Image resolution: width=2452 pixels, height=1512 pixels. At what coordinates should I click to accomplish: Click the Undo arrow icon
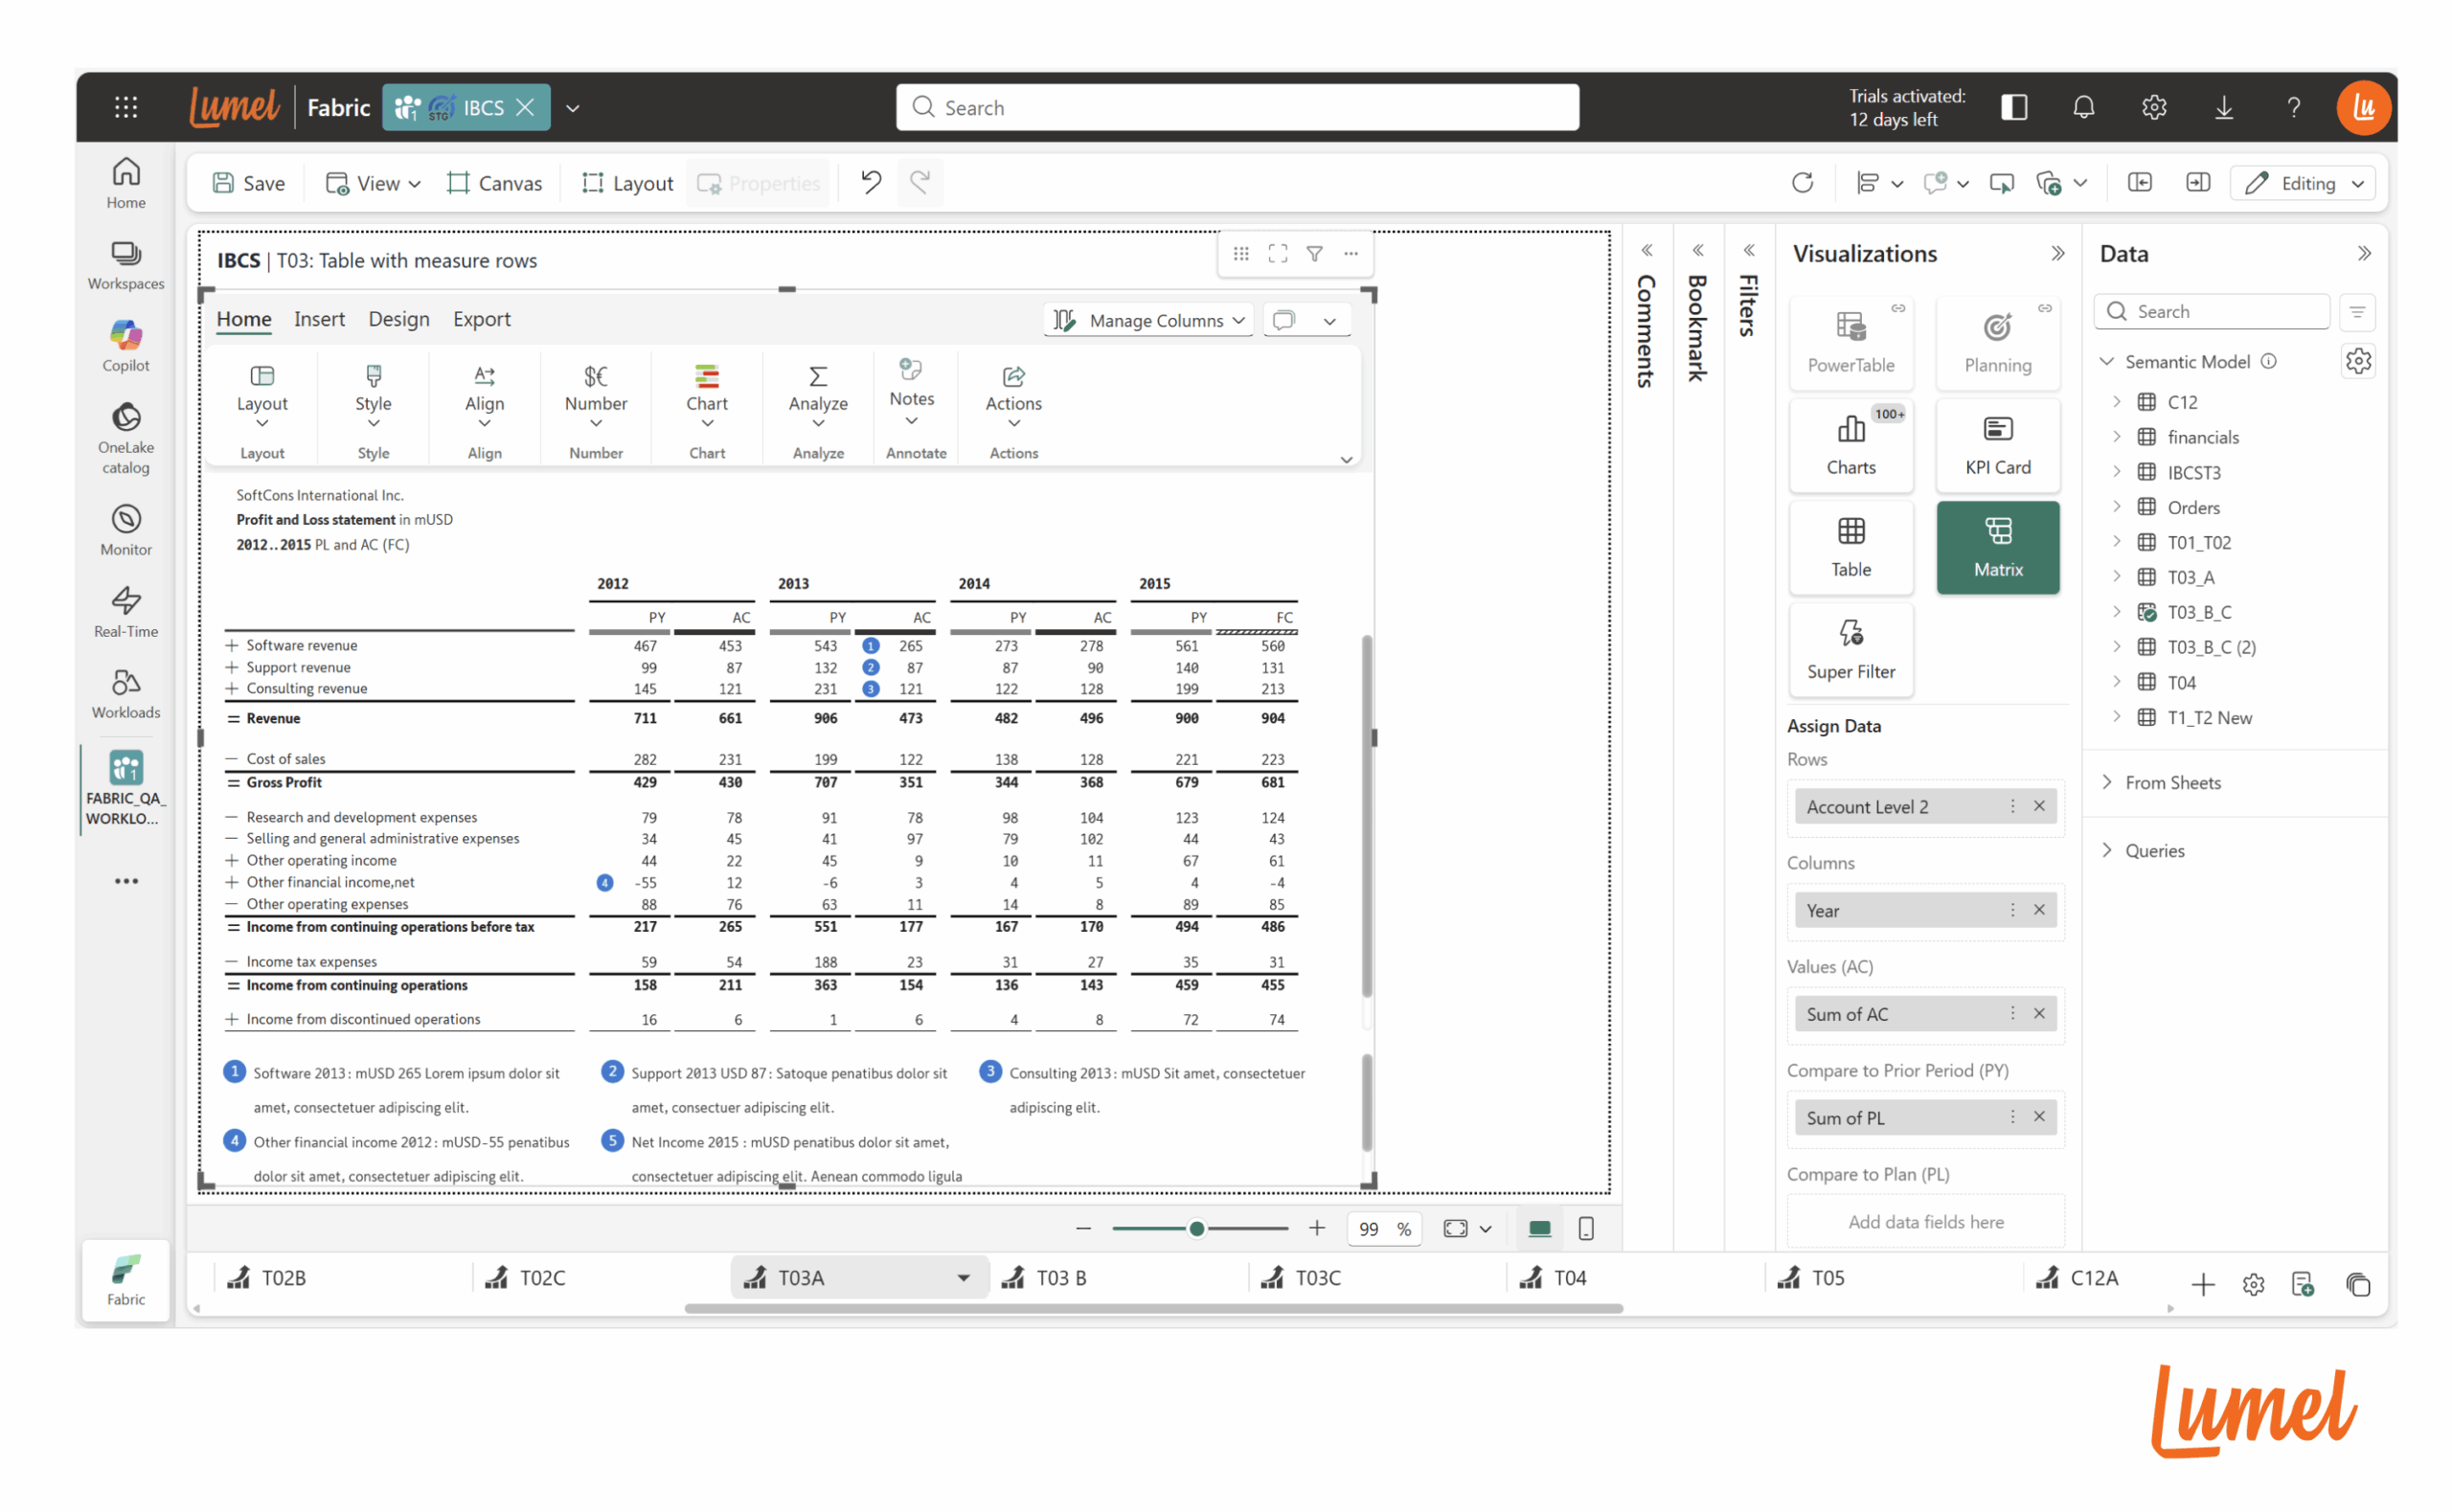click(x=870, y=182)
